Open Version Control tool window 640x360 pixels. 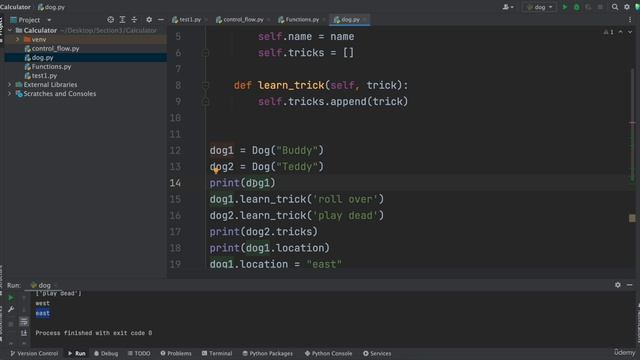coord(34,353)
